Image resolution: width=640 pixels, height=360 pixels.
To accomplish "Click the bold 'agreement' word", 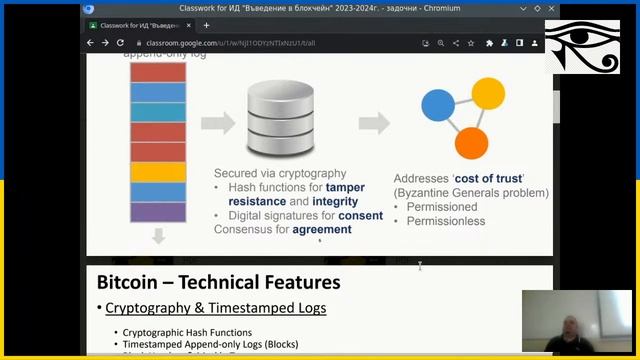I will (x=322, y=230).
